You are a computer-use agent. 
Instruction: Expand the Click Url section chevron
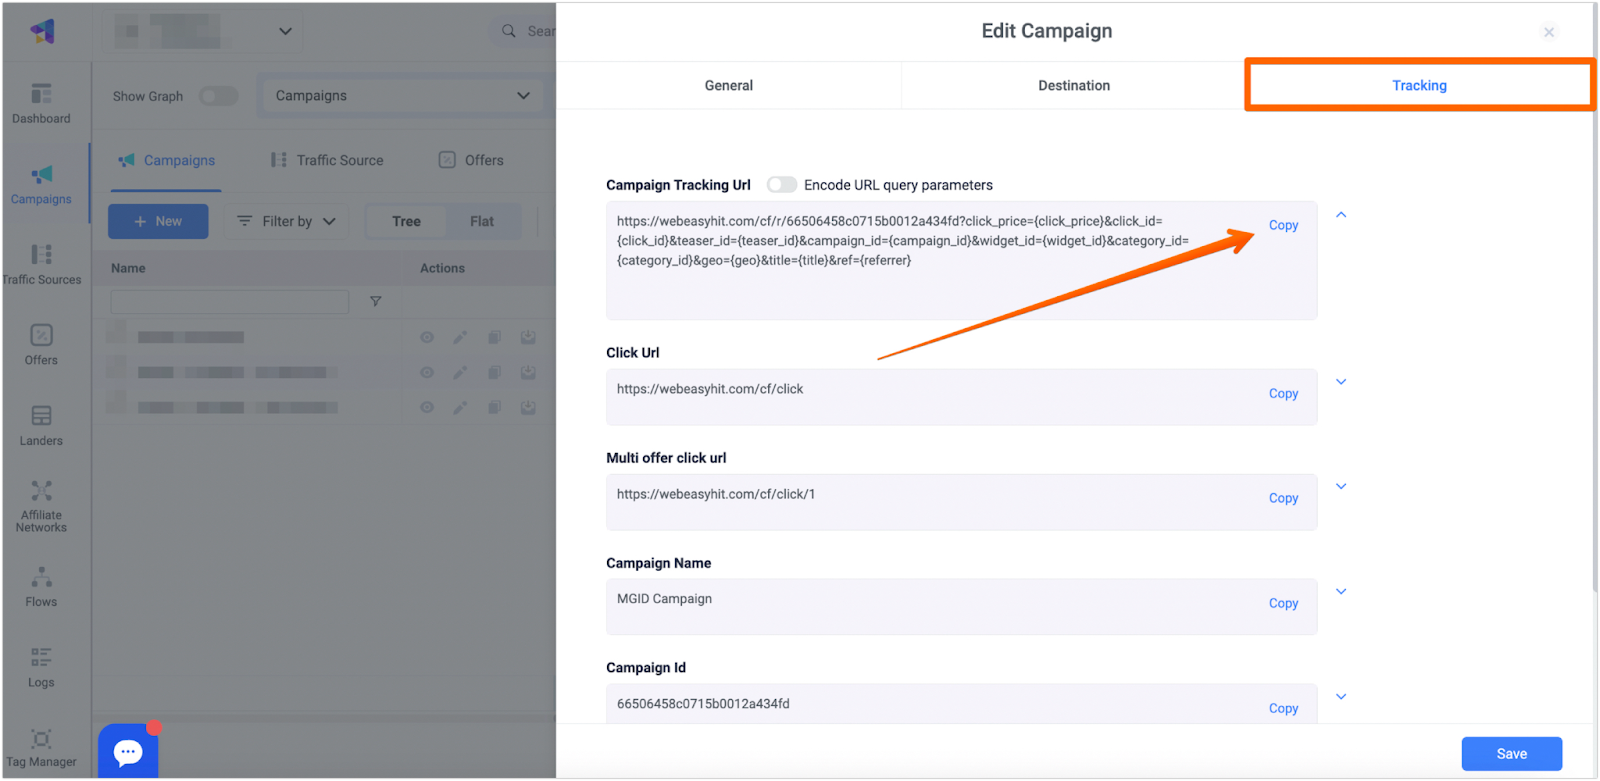(x=1341, y=382)
